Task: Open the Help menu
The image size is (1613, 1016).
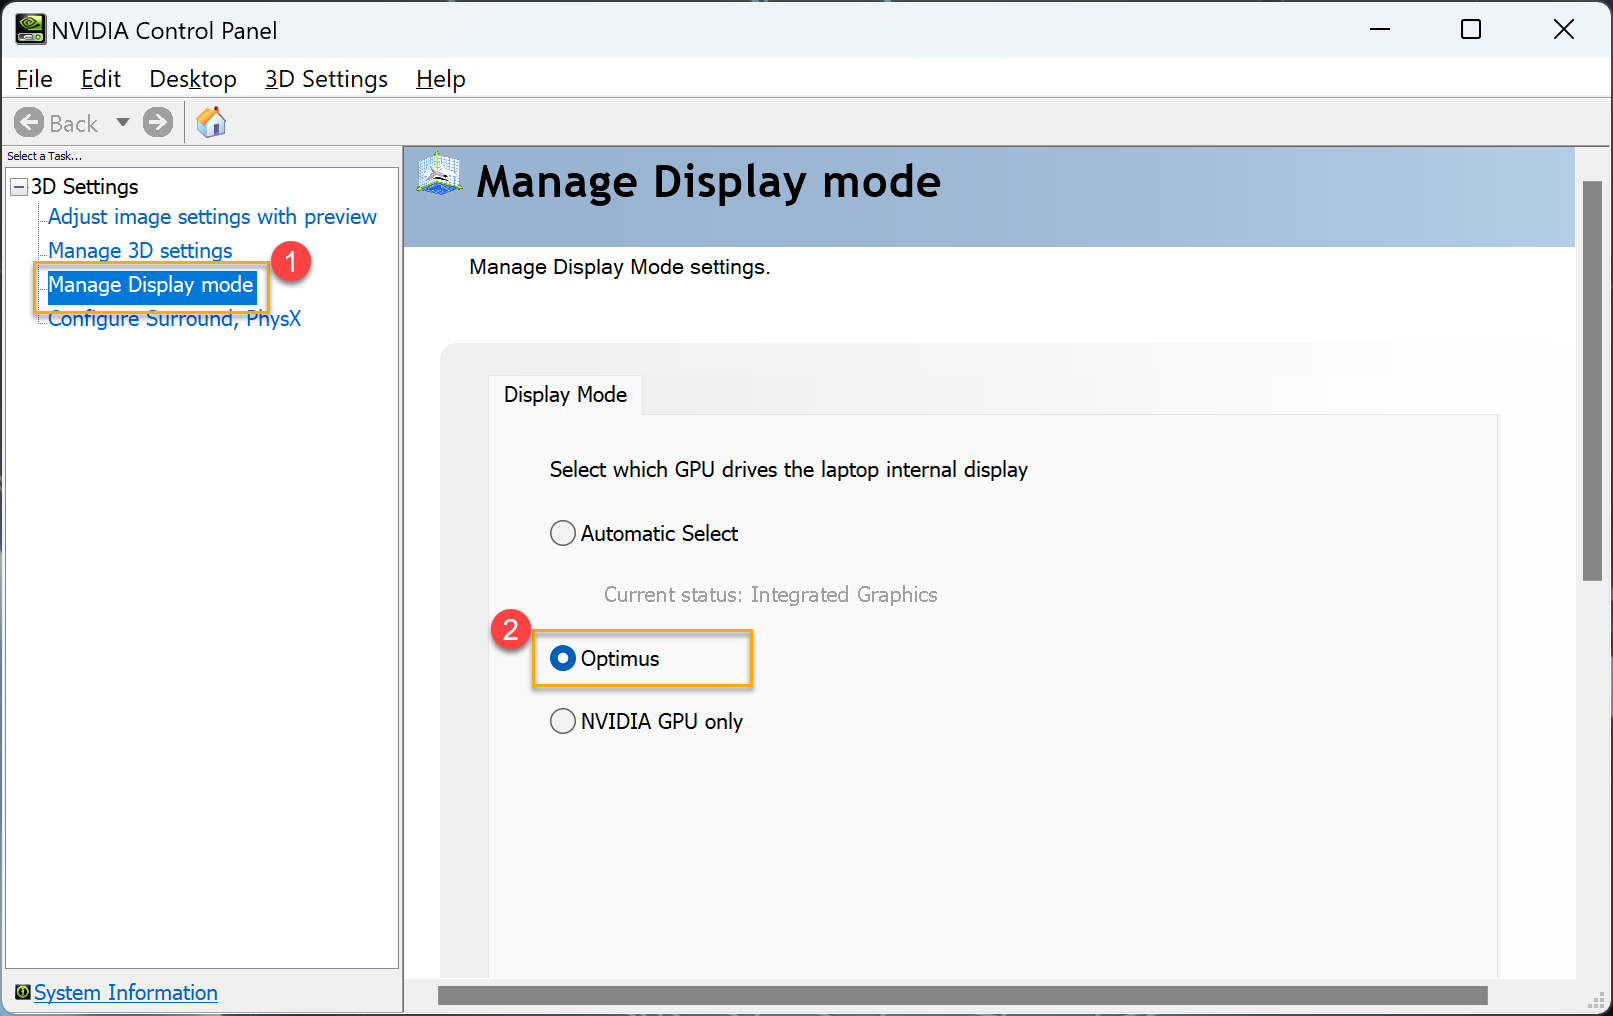Action: [441, 79]
